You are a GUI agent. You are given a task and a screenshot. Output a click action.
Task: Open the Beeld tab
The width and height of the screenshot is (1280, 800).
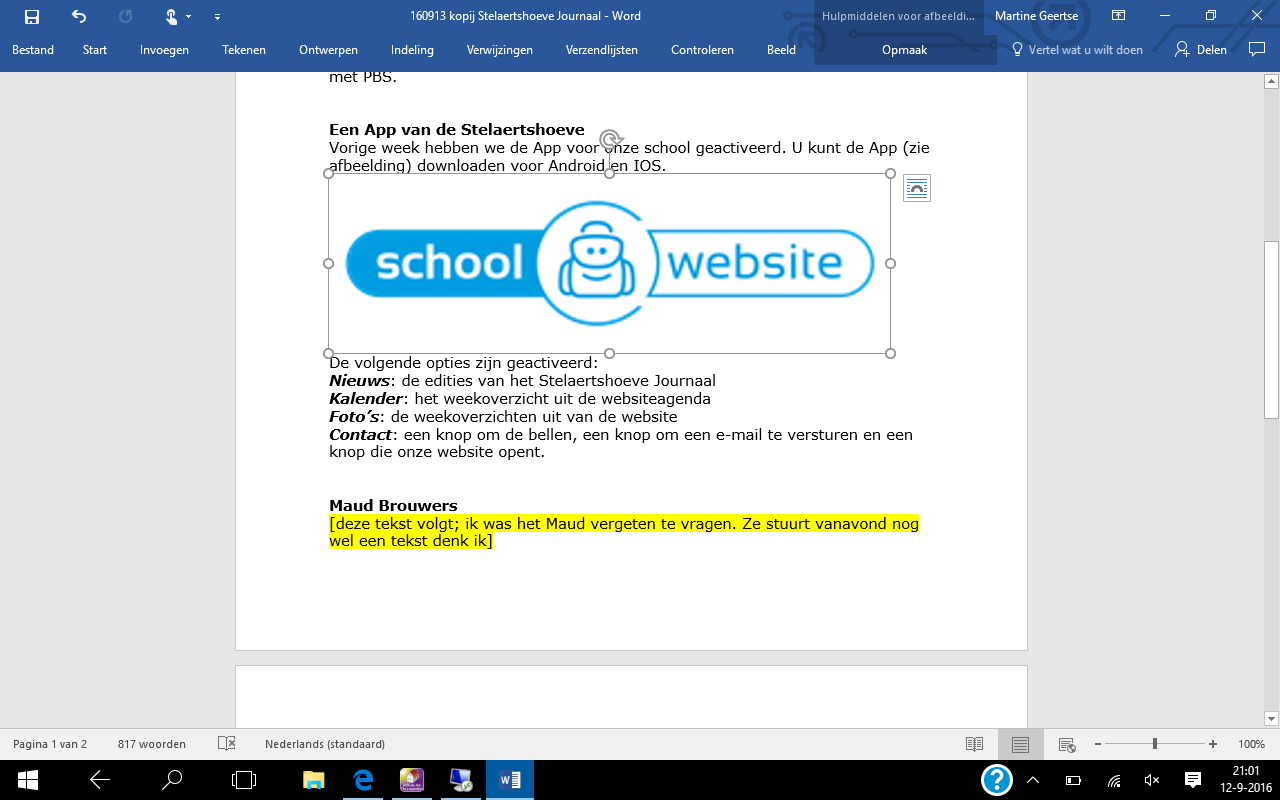(781, 50)
